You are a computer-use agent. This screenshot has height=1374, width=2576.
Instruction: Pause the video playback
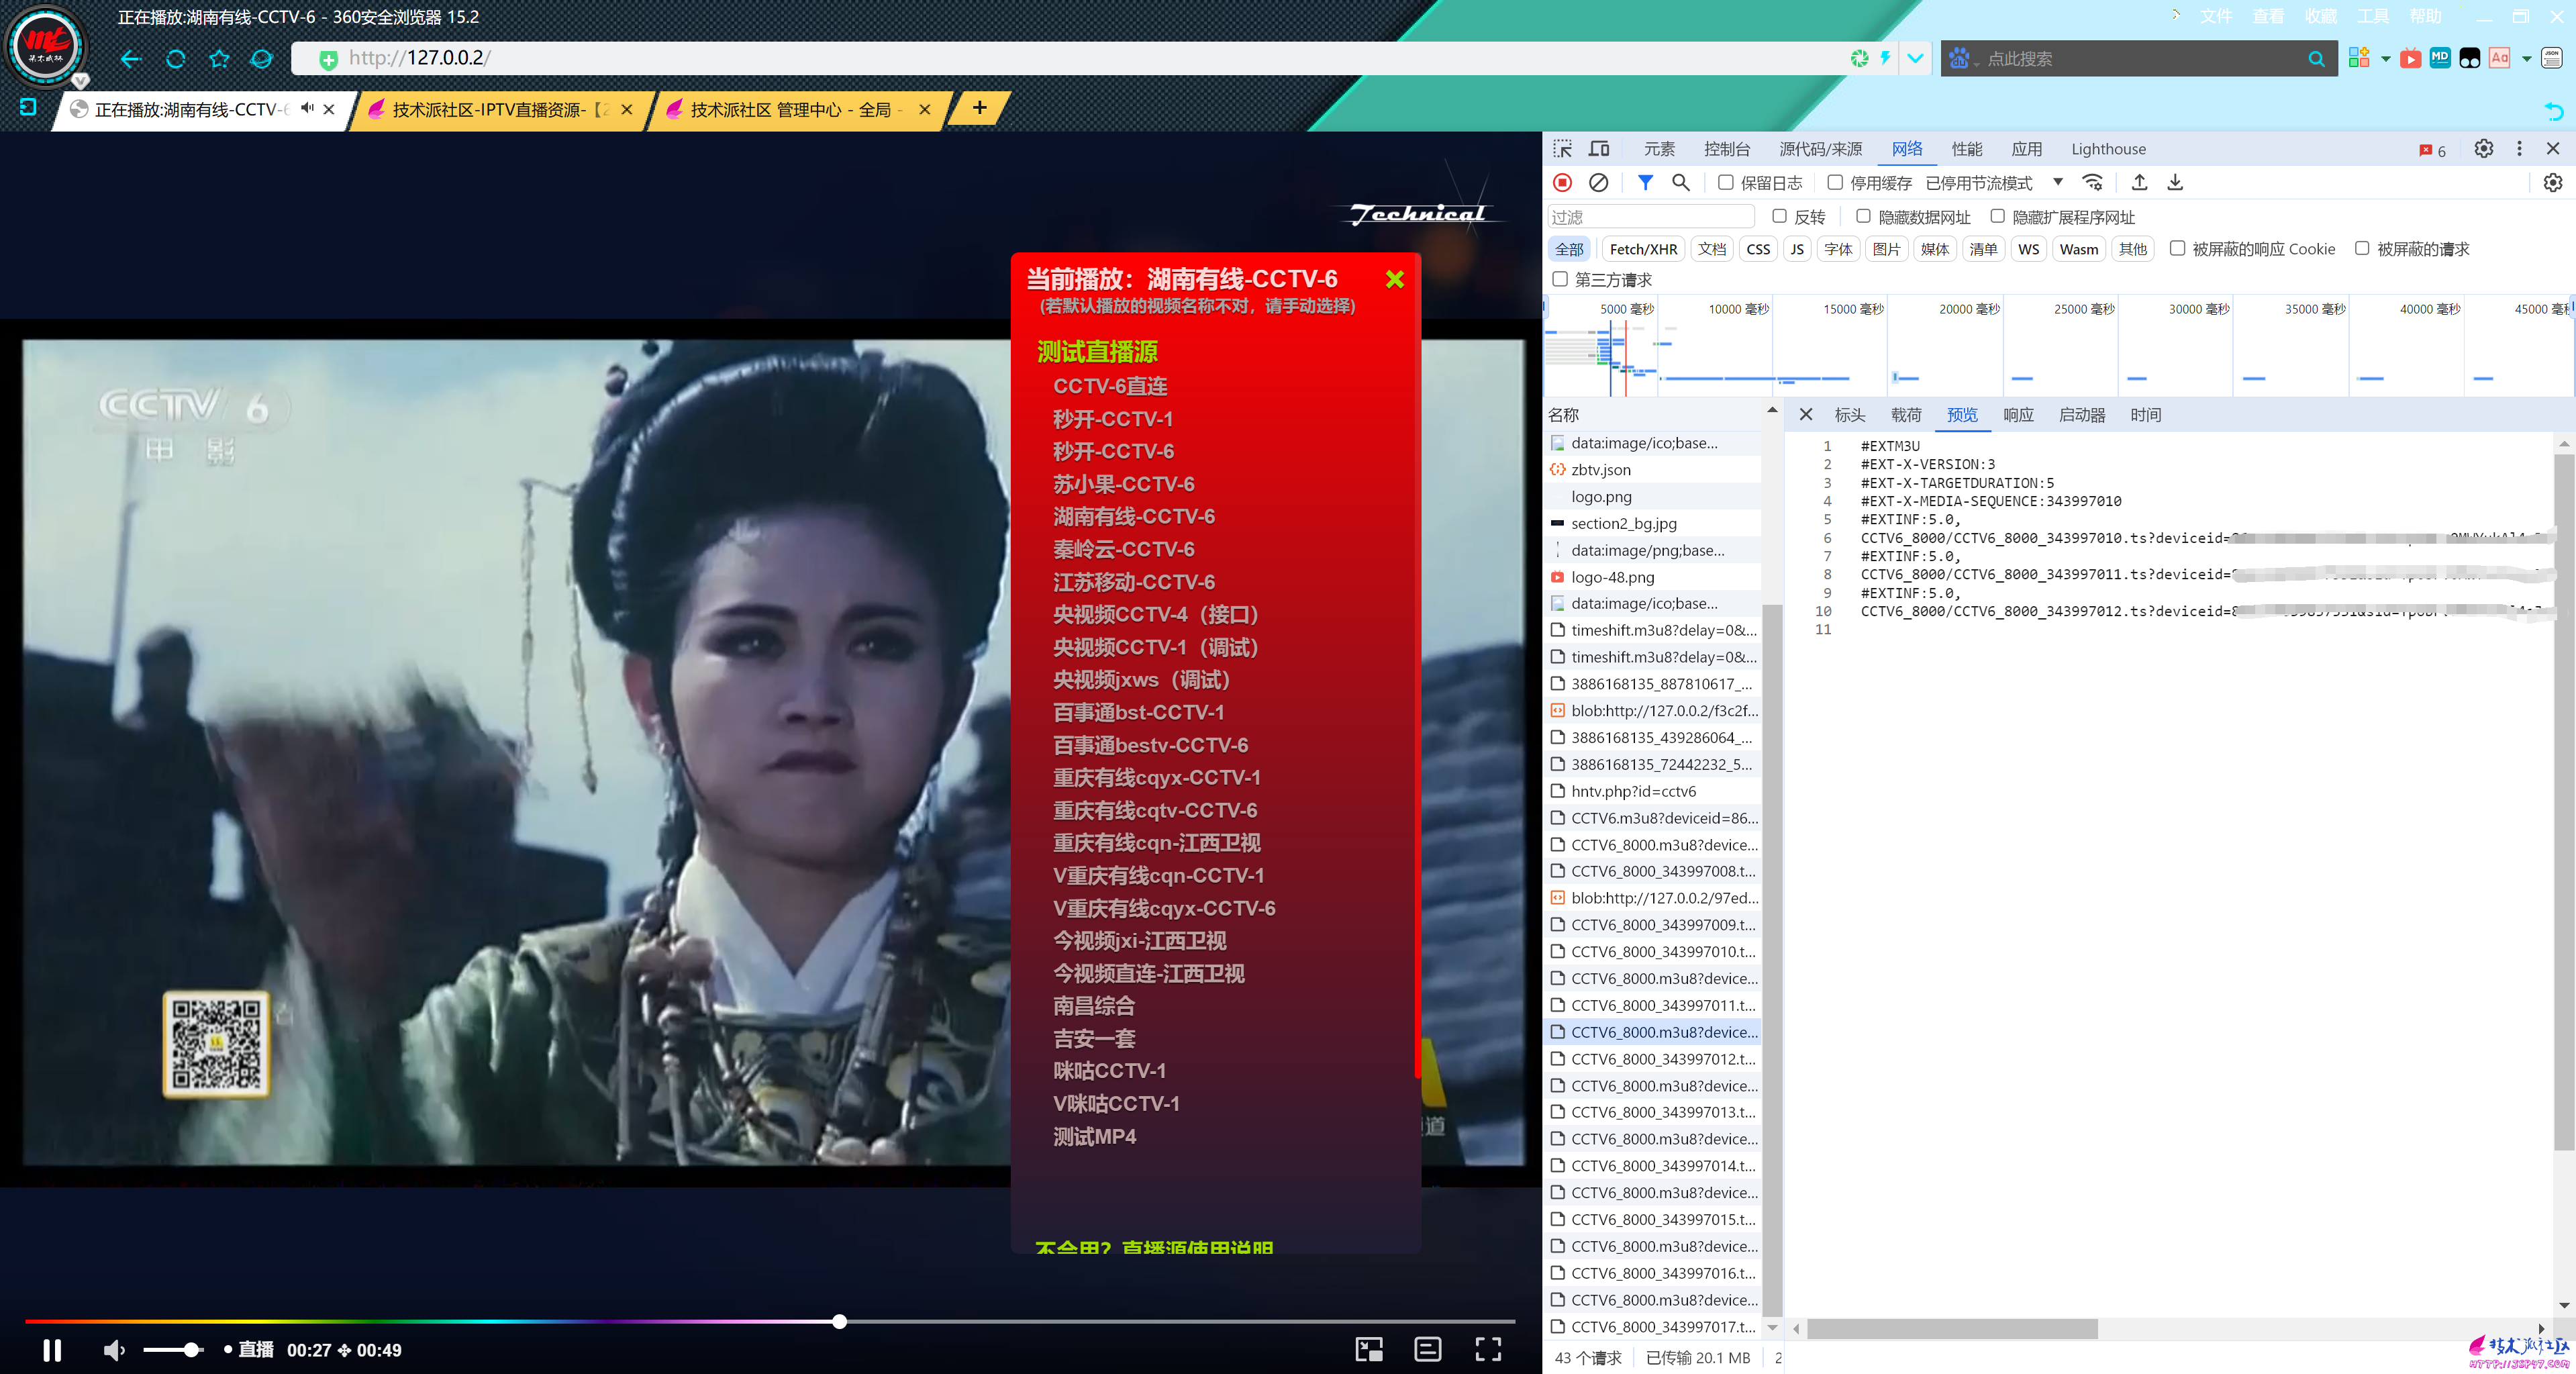click(52, 1350)
